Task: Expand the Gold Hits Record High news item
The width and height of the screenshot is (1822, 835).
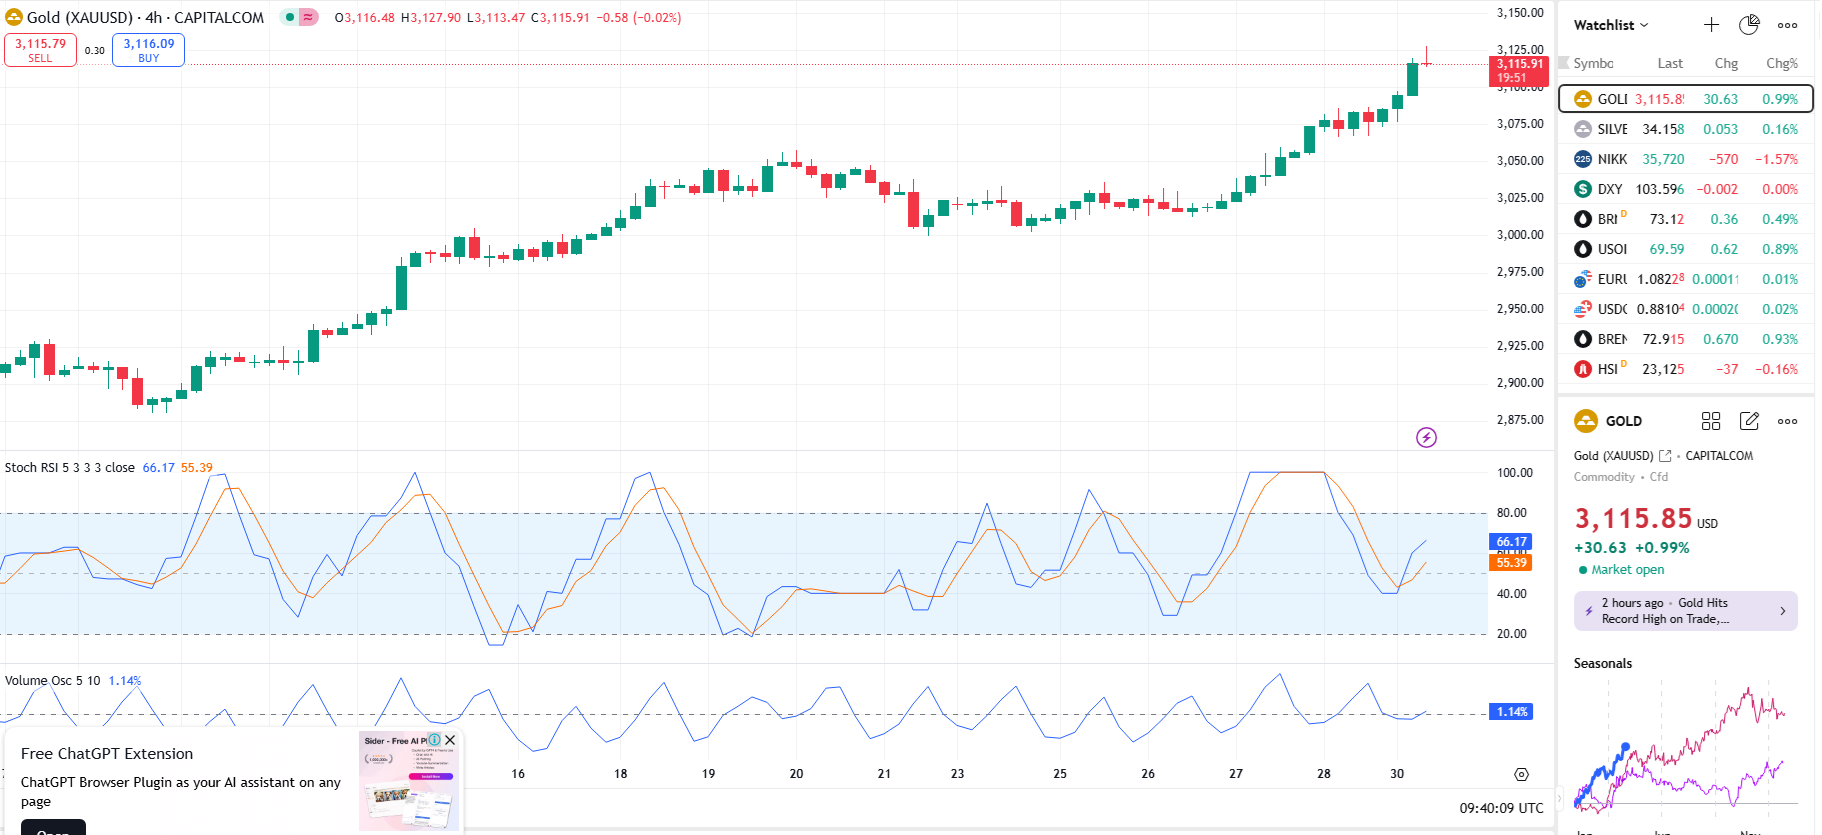Action: (x=1685, y=611)
